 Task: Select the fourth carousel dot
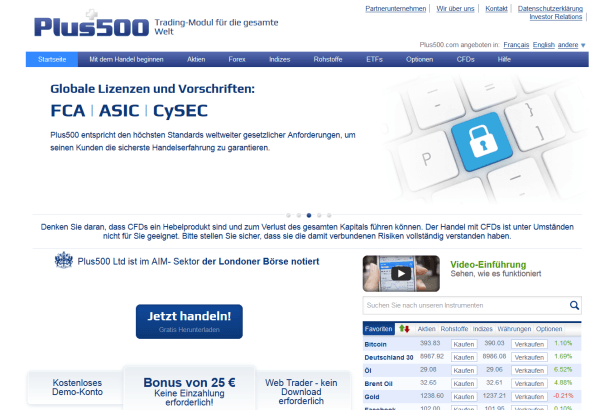tap(319, 215)
